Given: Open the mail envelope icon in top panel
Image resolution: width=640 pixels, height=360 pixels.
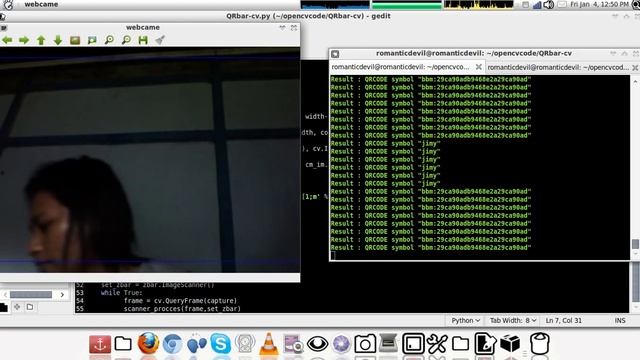Looking at the screenshot, I should (x=562, y=4).
